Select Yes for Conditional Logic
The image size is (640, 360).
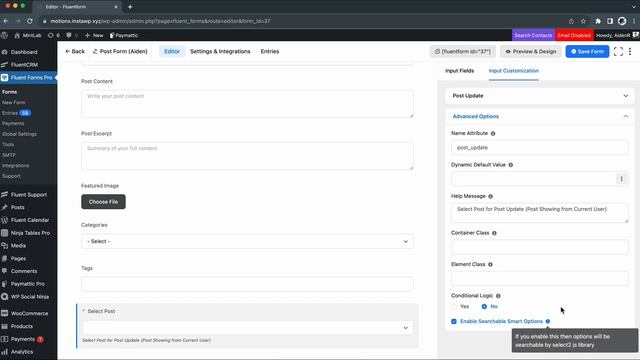[454, 307]
